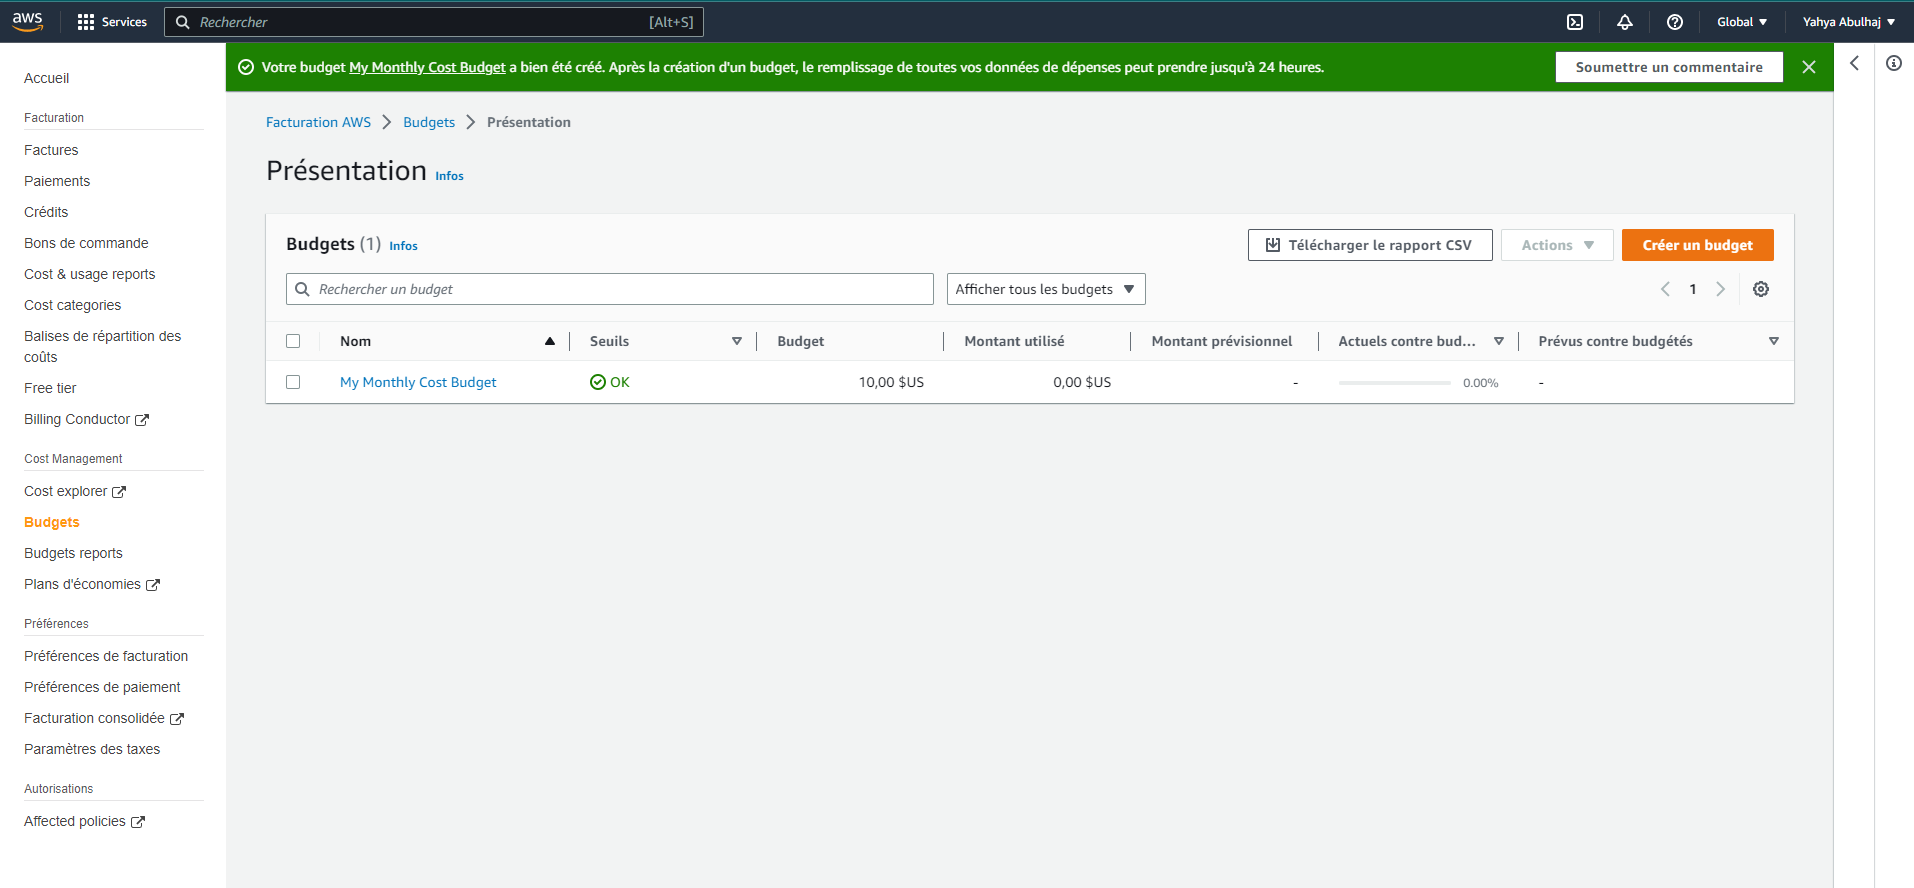Open Bons de commande in sidebar
This screenshot has height=888, width=1914.
pos(86,243)
